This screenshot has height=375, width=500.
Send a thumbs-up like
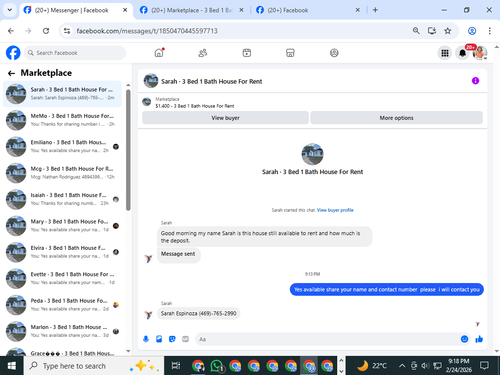(479, 339)
